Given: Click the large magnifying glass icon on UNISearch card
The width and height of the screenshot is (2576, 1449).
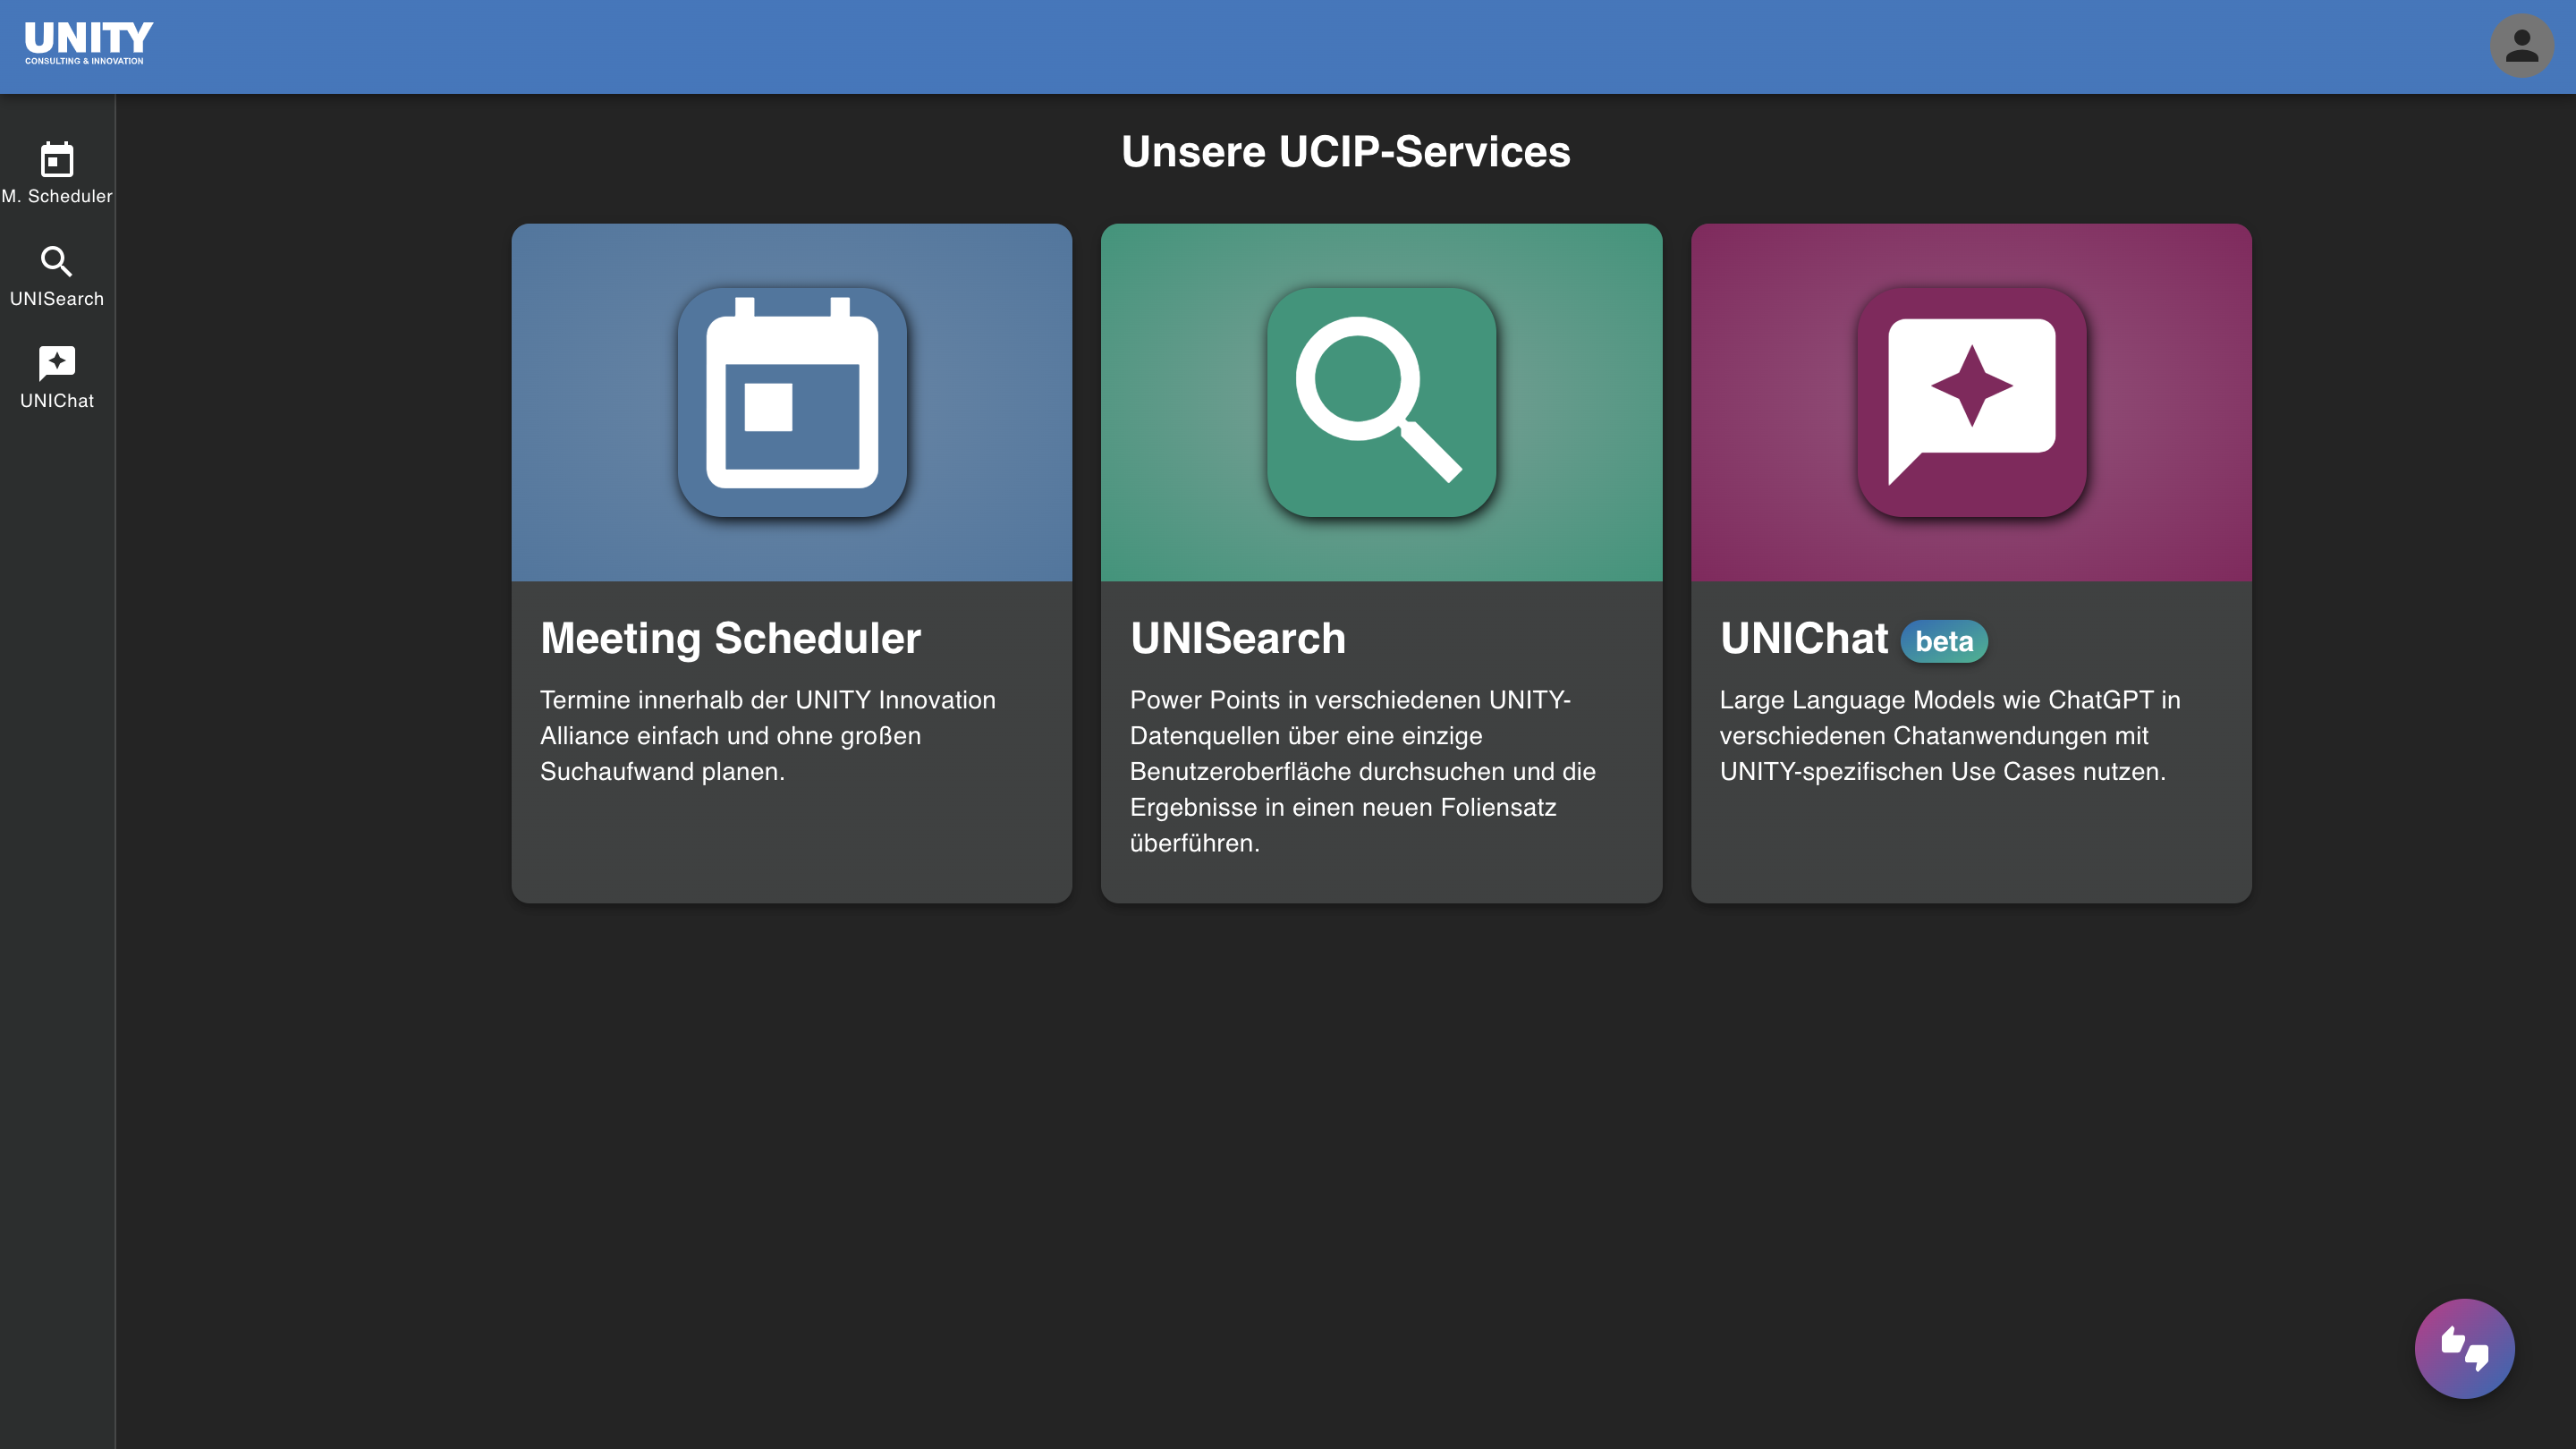Looking at the screenshot, I should 1381,402.
